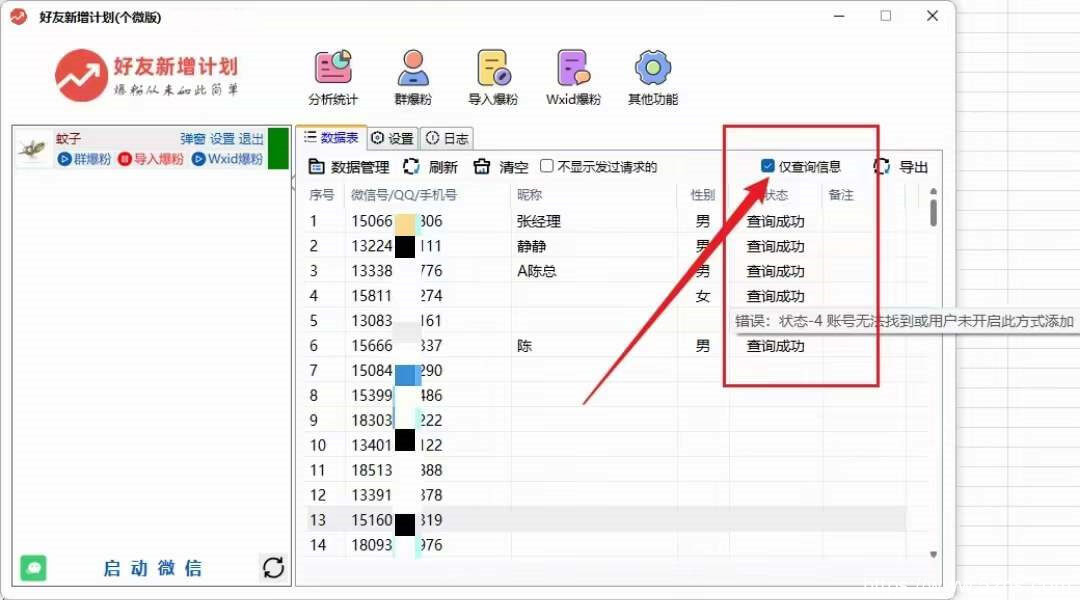Open 数据管理 in the data toolbar
The height and width of the screenshot is (600, 1080).
pyautogui.click(x=349, y=167)
